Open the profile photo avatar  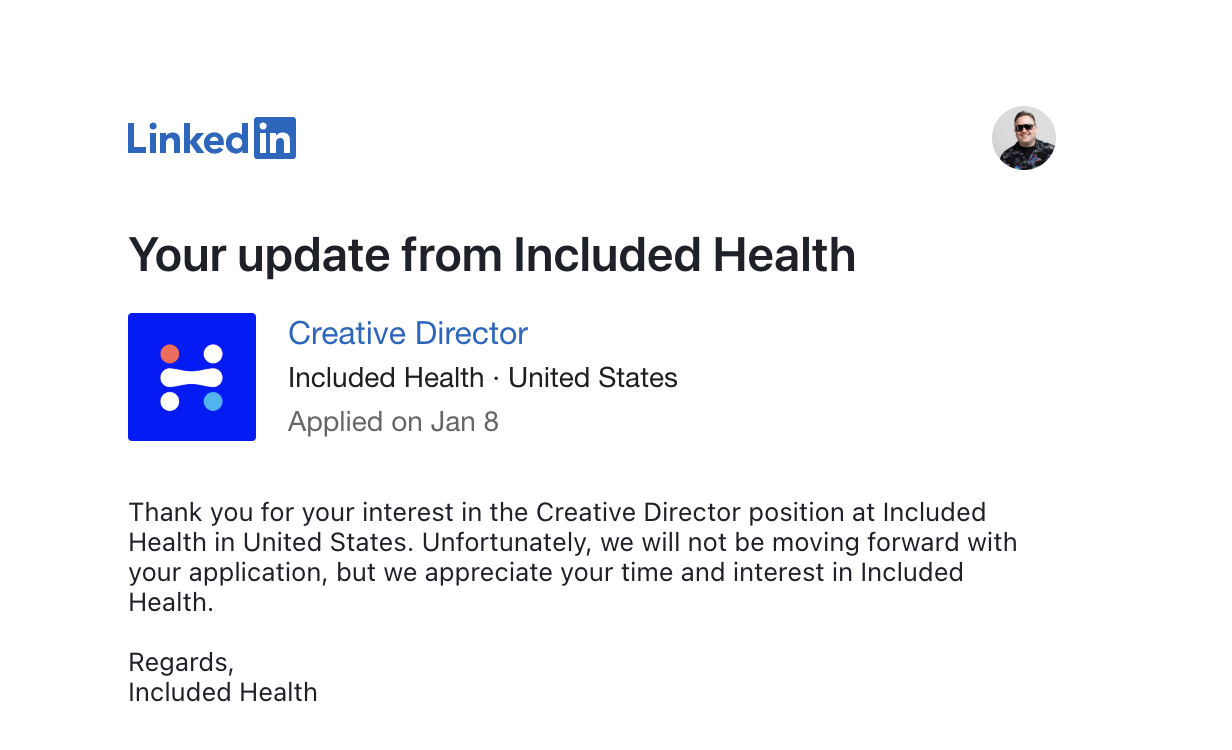[x=1023, y=138]
